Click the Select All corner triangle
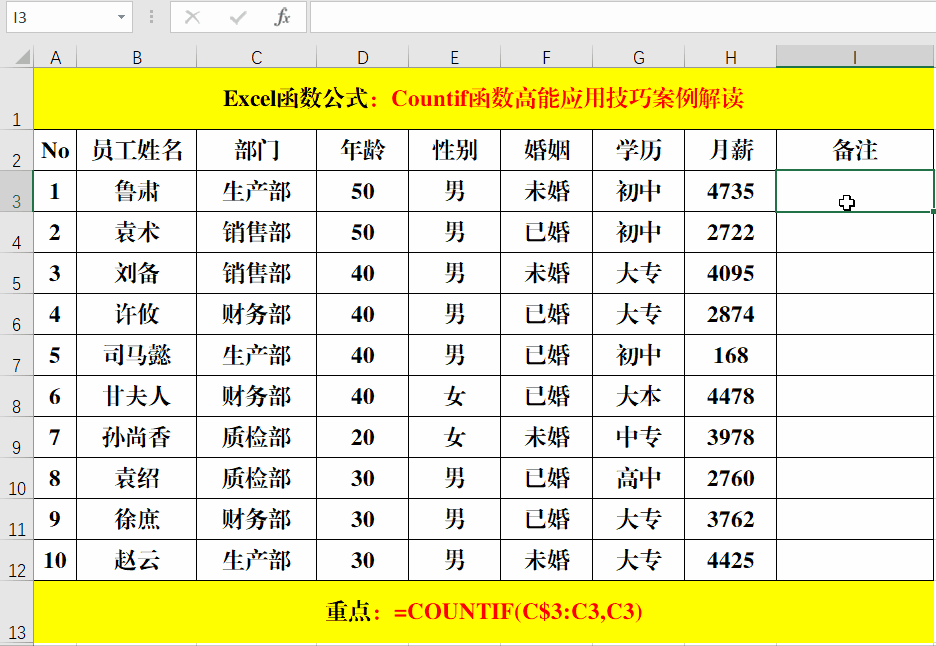This screenshot has width=936, height=646. pos(22,57)
